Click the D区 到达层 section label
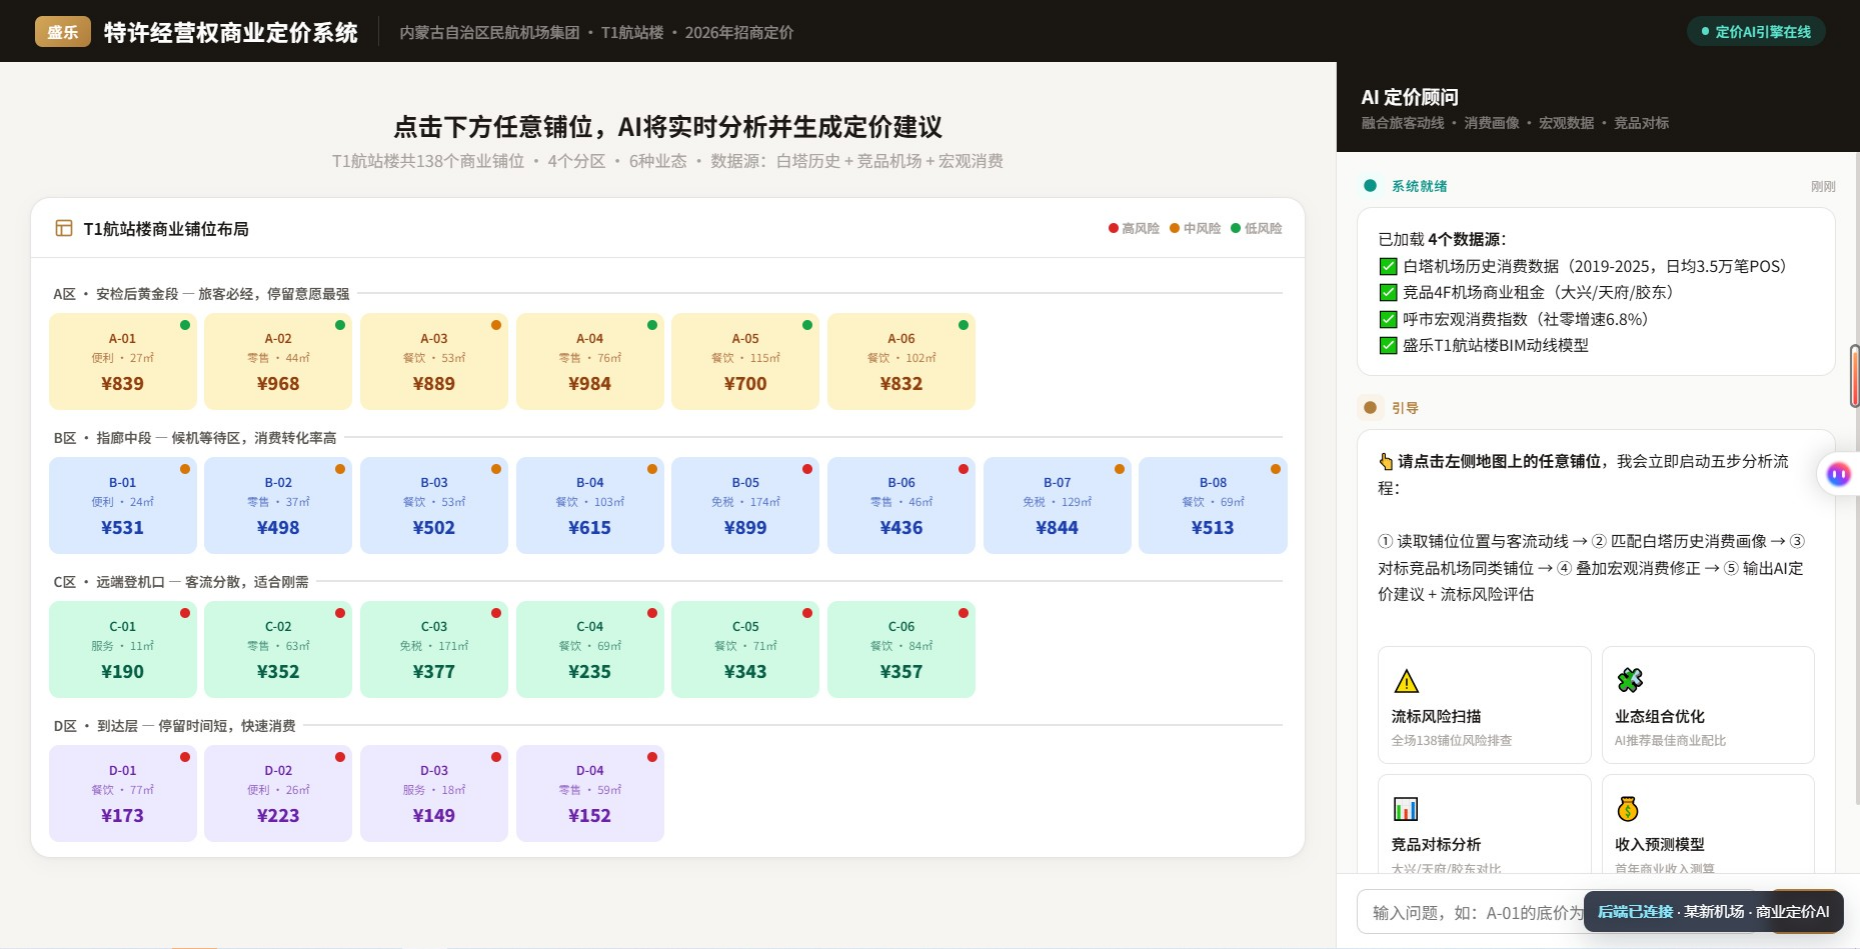The image size is (1860, 949). point(174,726)
